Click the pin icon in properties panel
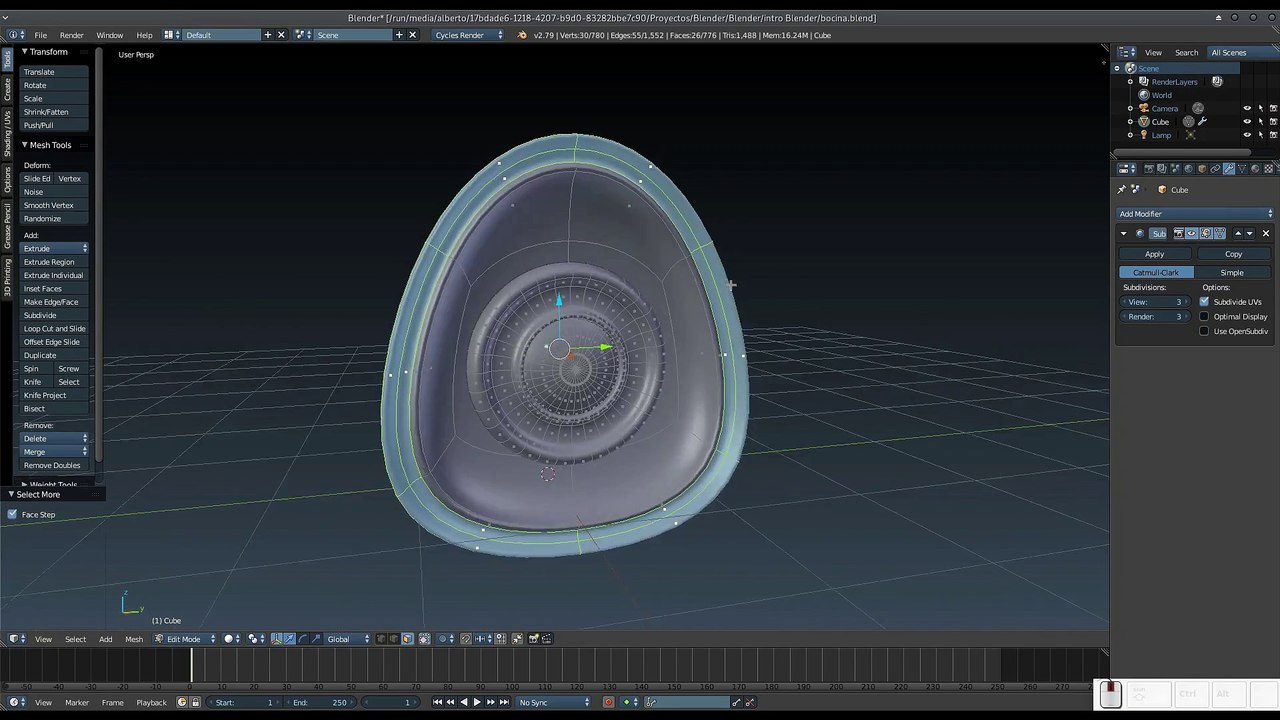This screenshot has width=1280, height=720. coord(1122,189)
